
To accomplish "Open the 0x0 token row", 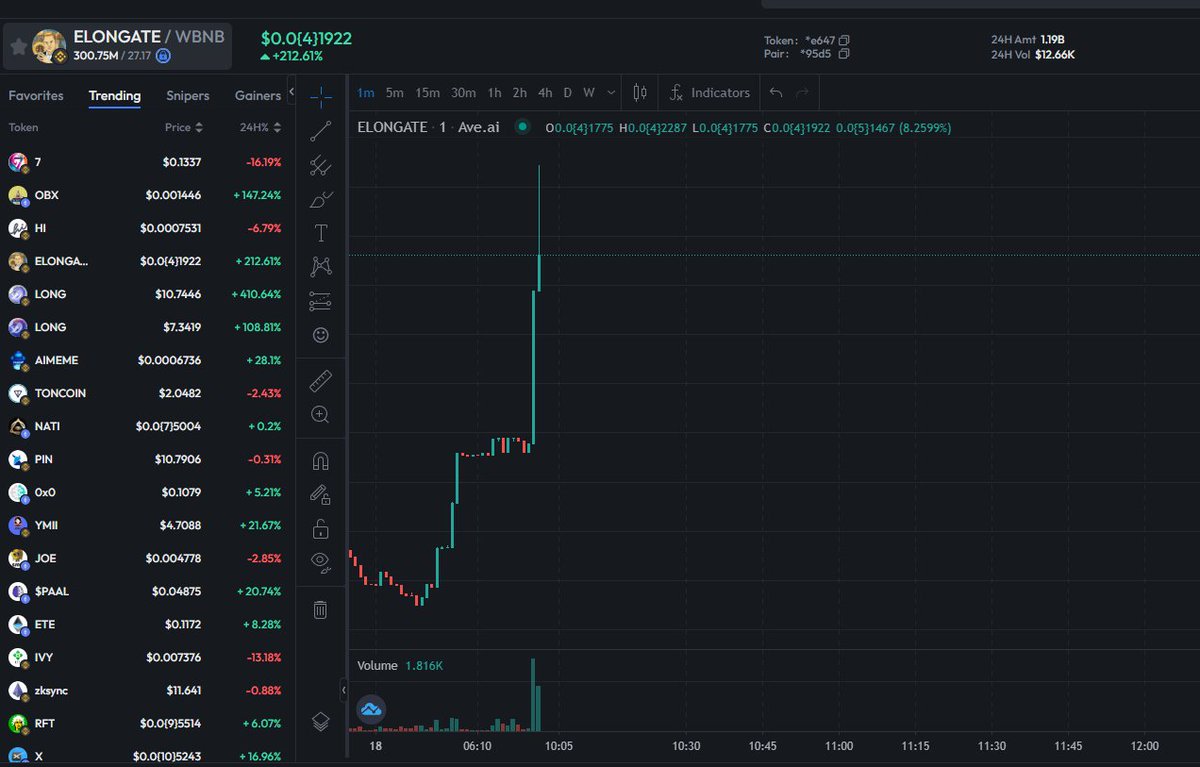I will tap(147, 492).
